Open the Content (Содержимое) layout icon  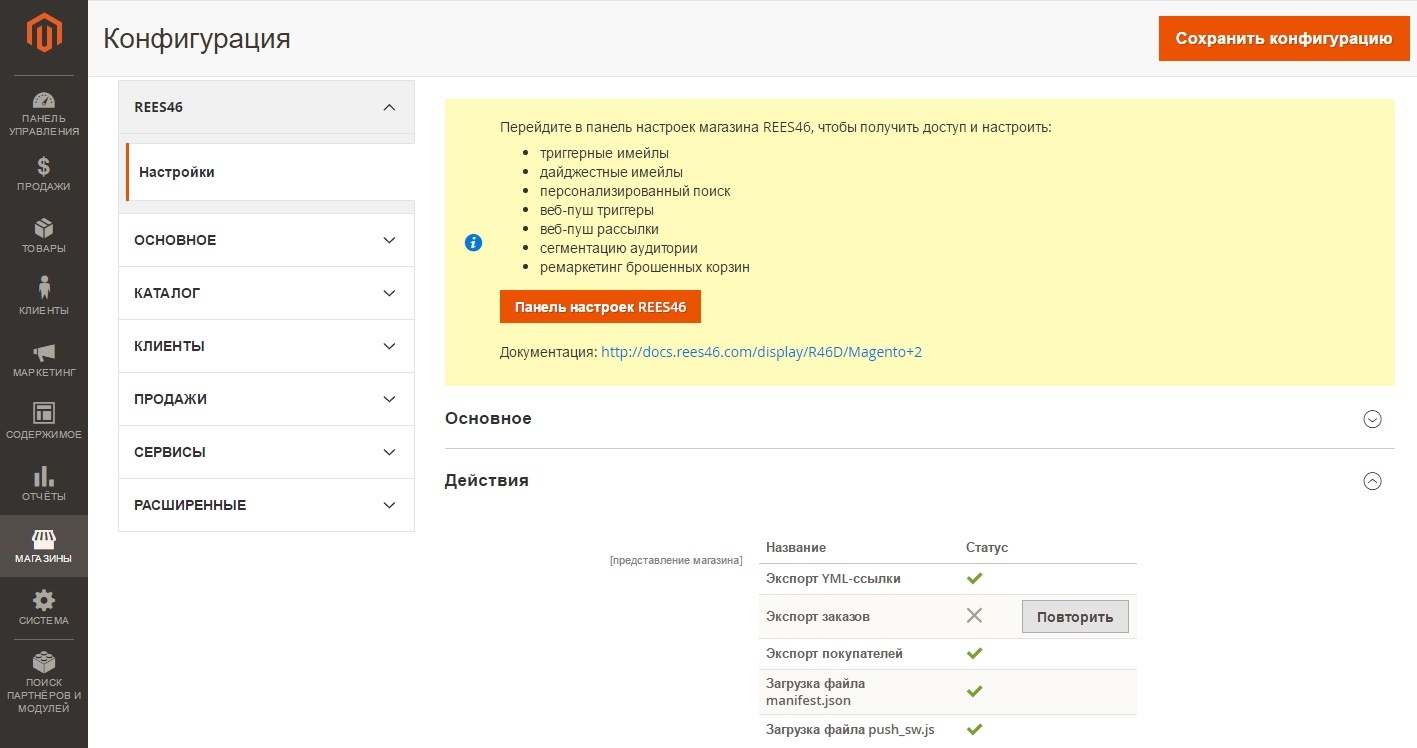44,414
